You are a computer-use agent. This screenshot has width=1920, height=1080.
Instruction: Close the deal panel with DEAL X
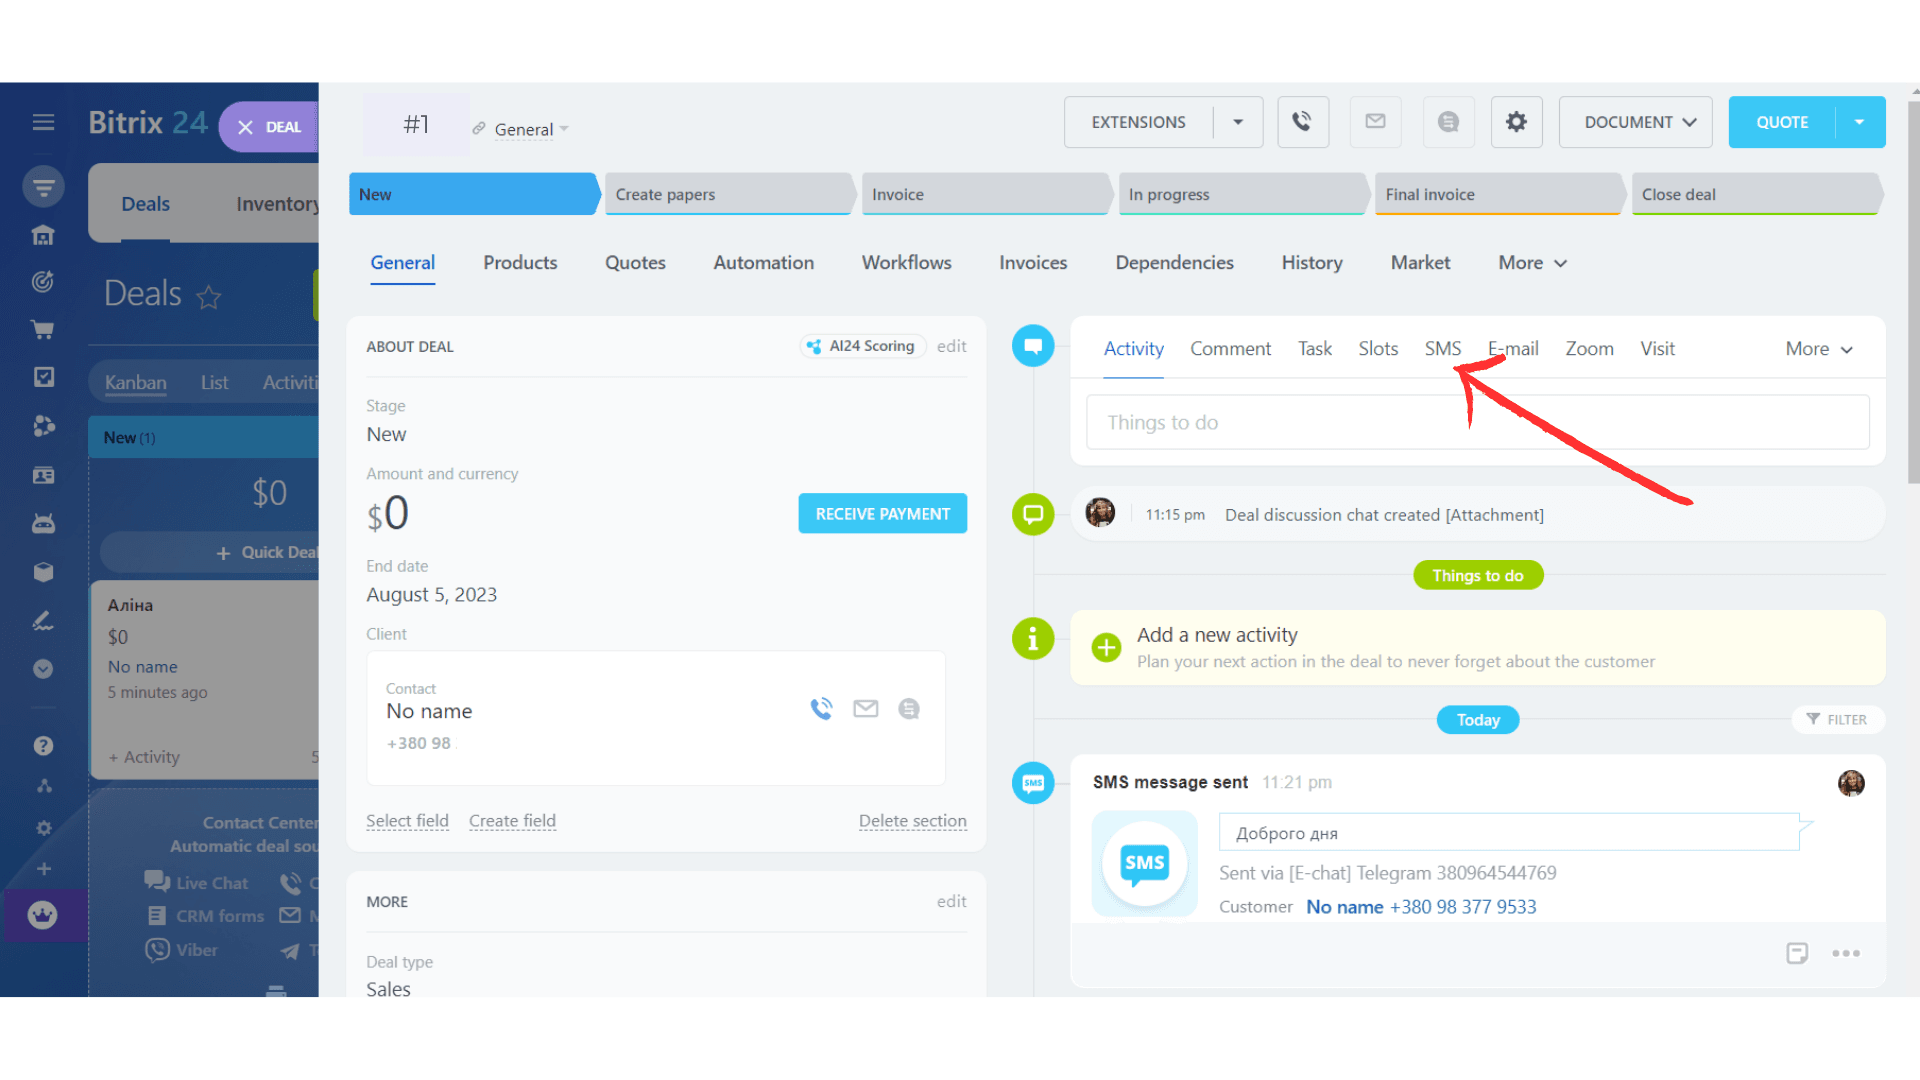(x=269, y=127)
